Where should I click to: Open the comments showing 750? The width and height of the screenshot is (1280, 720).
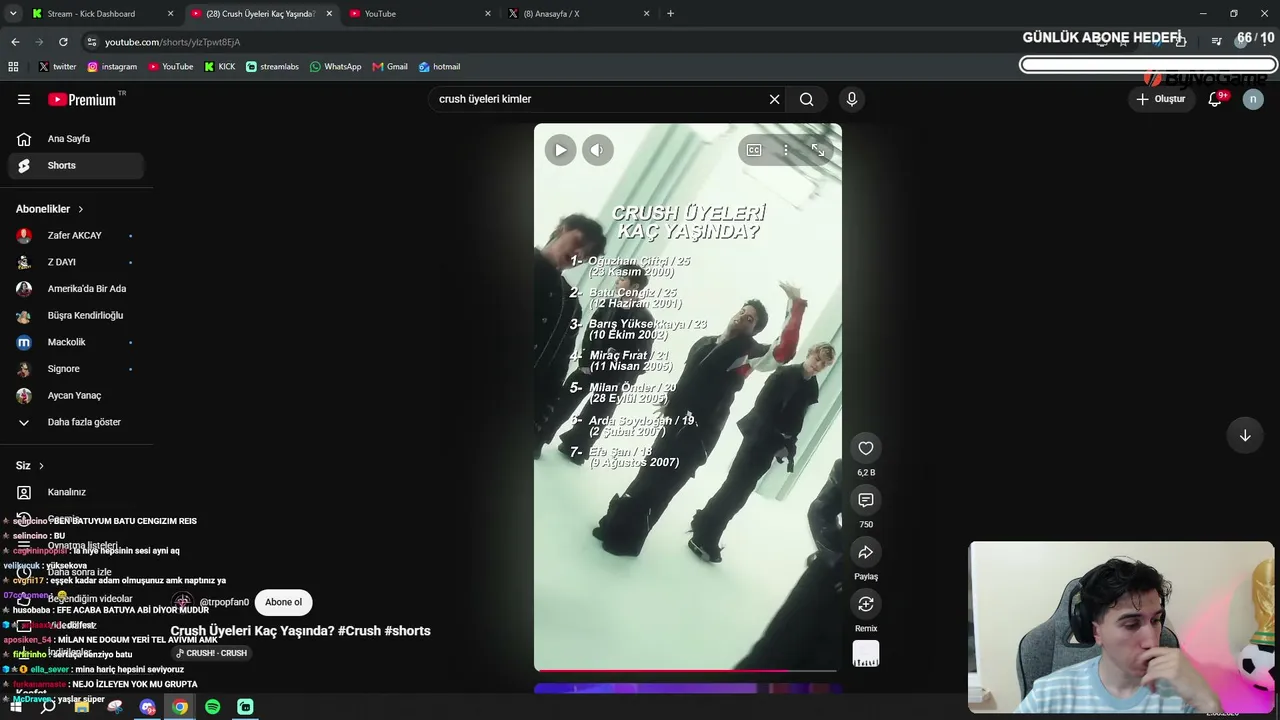pyautogui.click(x=866, y=500)
